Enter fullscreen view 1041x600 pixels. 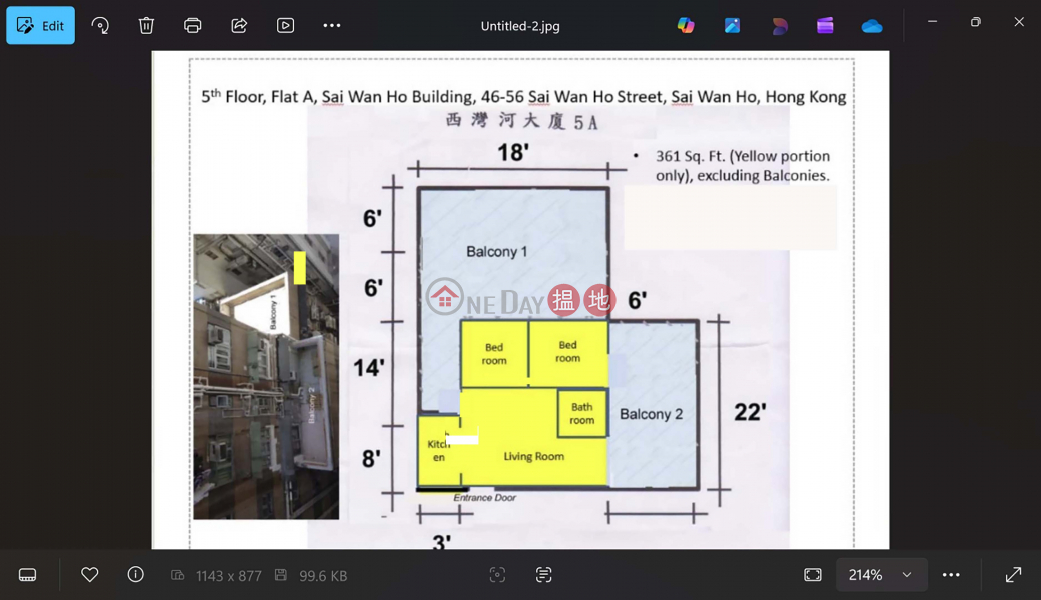[1013, 575]
